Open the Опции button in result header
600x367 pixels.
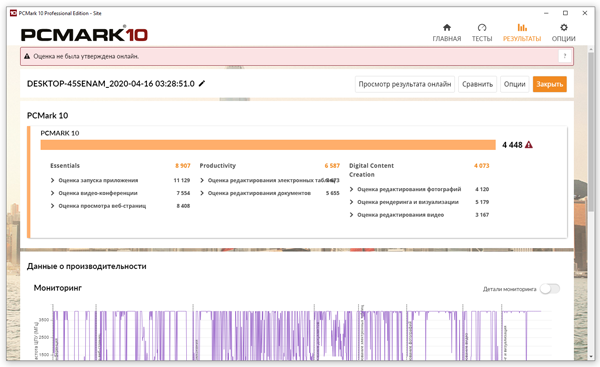[x=514, y=84]
